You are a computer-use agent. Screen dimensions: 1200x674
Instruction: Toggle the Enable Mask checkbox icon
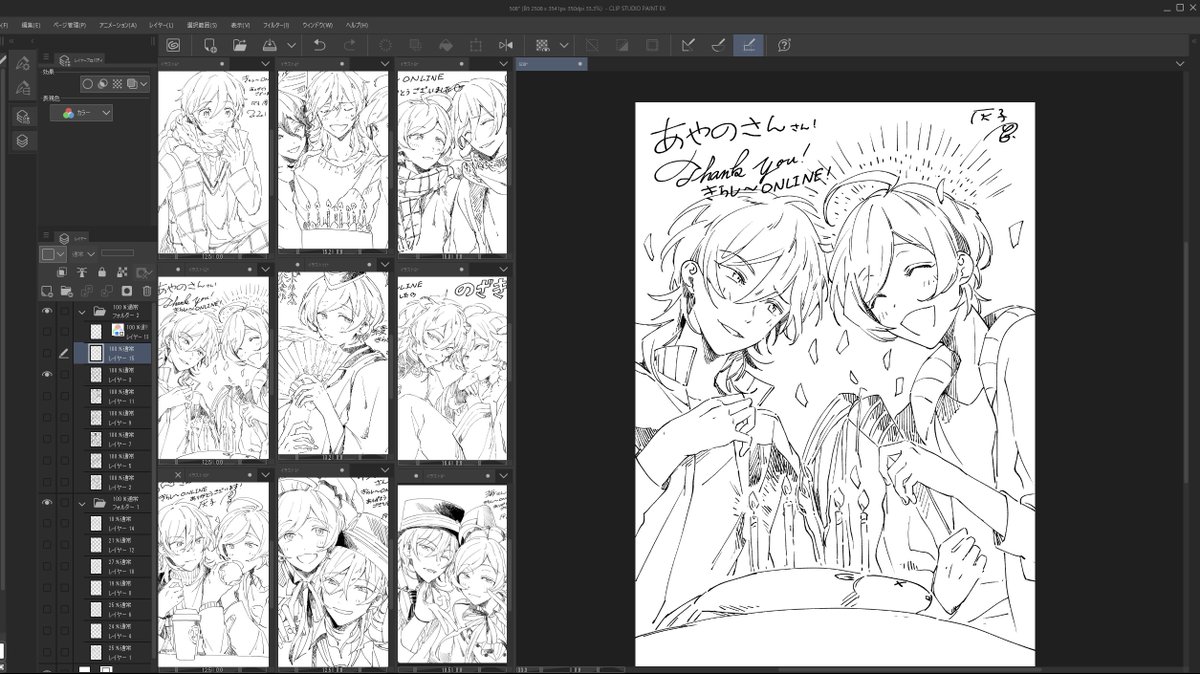point(142,272)
